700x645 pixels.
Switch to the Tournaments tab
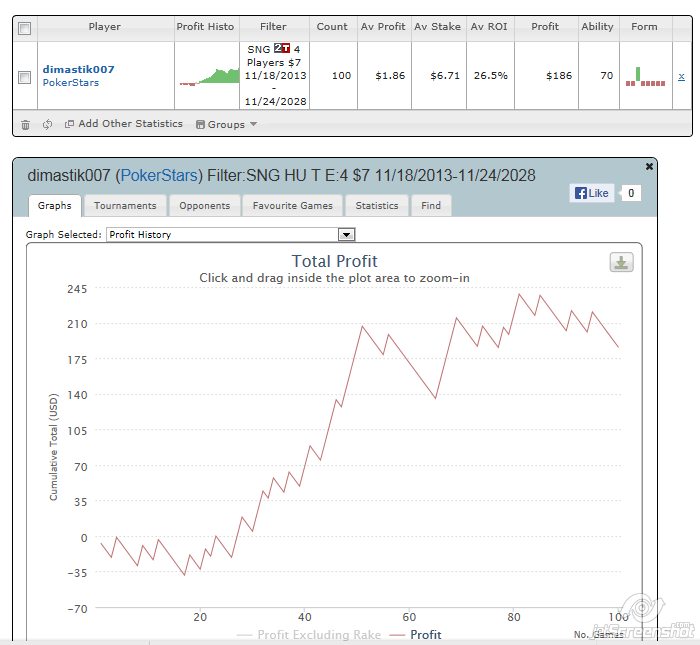click(x=125, y=205)
